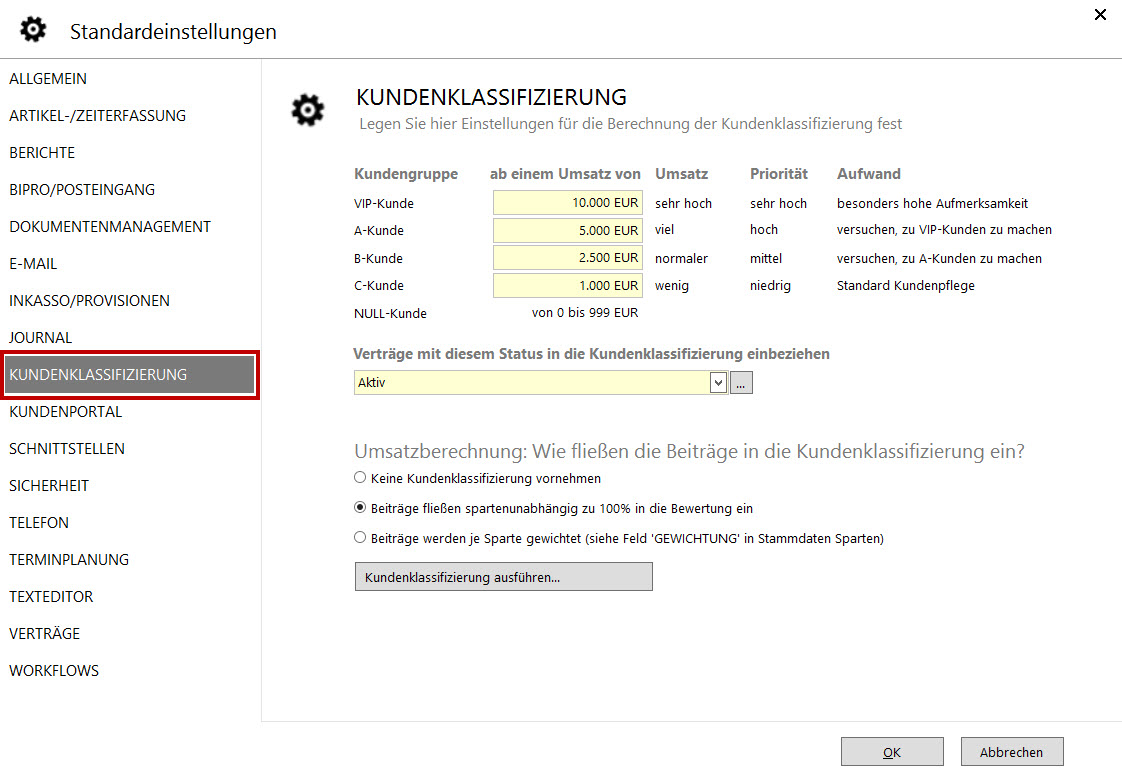Click Abbrechen to cancel changes

pyautogui.click(x=1011, y=752)
